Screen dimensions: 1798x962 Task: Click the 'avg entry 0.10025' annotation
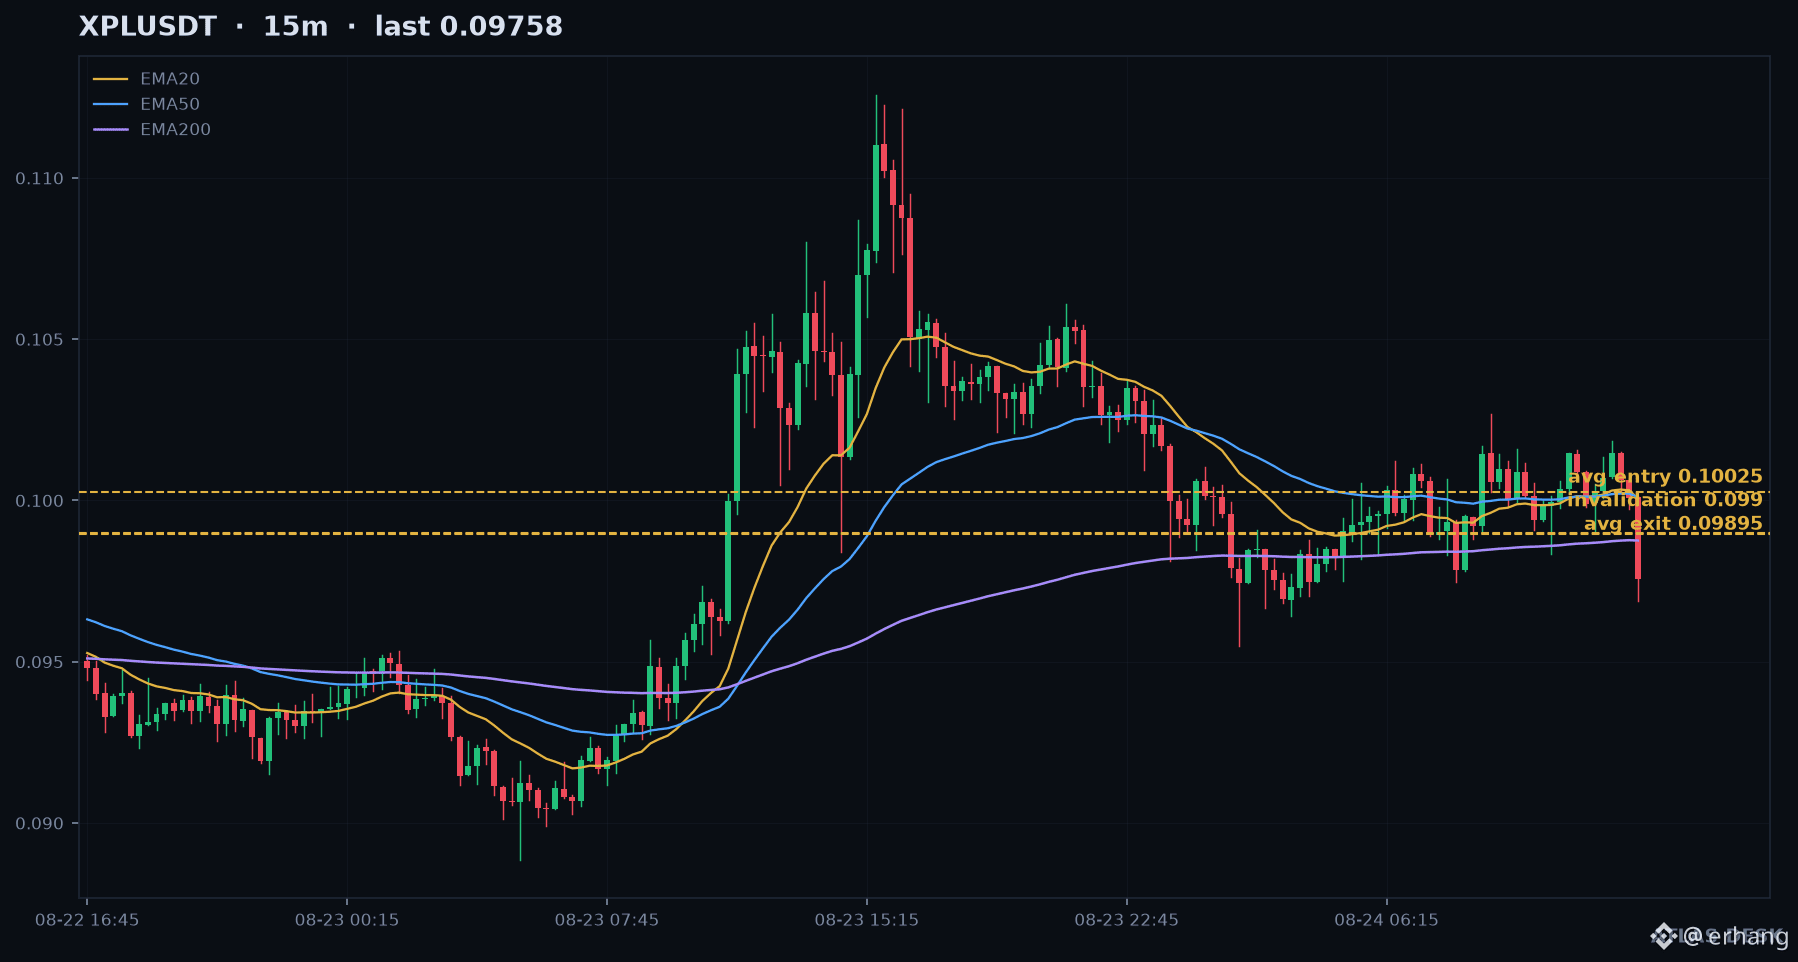coord(1665,477)
